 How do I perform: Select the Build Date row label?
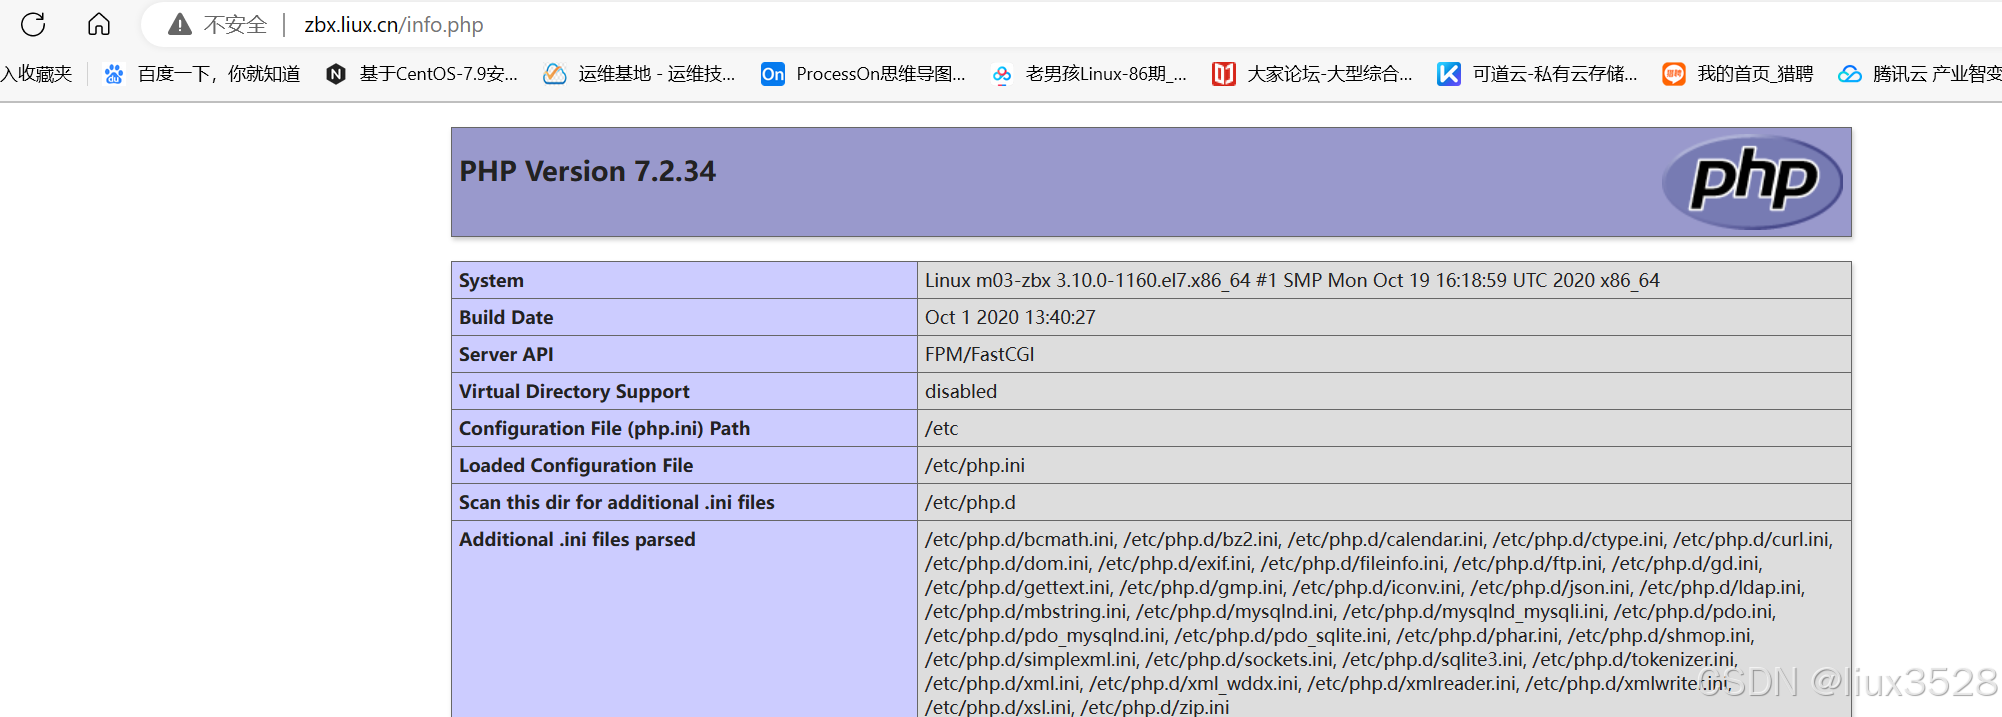(x=506, y=318)
